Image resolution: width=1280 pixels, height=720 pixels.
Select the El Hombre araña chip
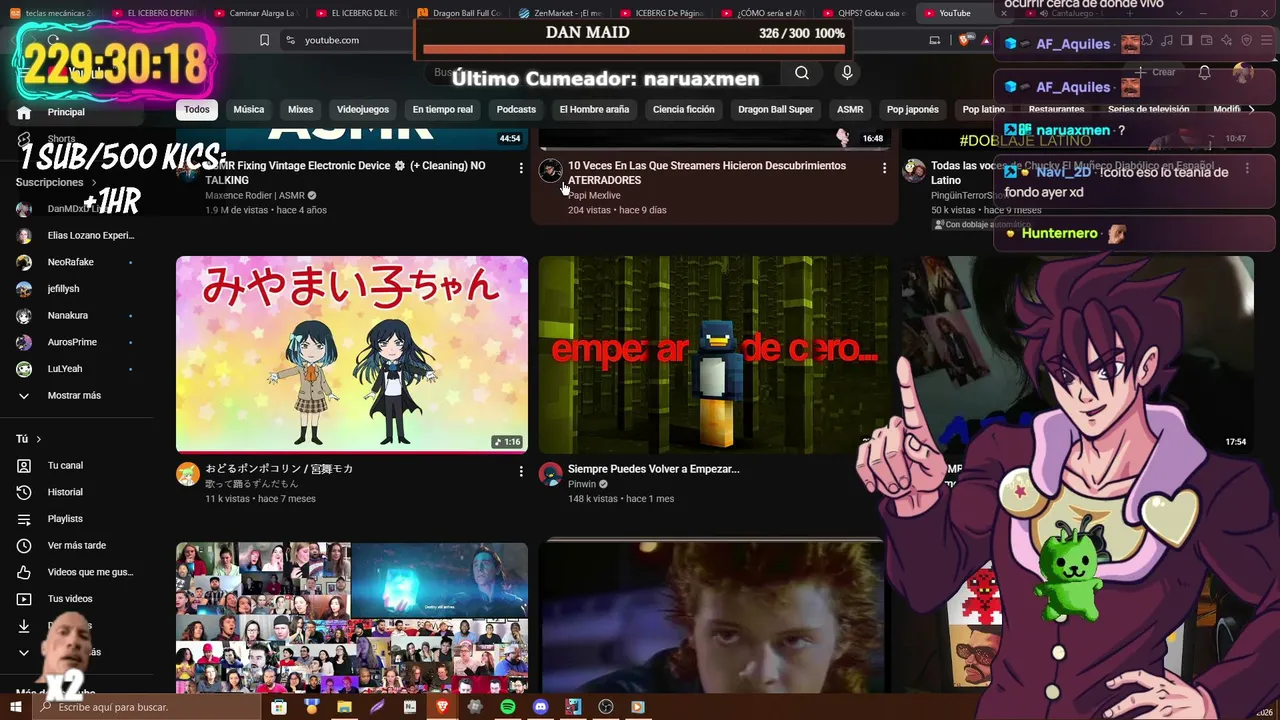(594, 109)
